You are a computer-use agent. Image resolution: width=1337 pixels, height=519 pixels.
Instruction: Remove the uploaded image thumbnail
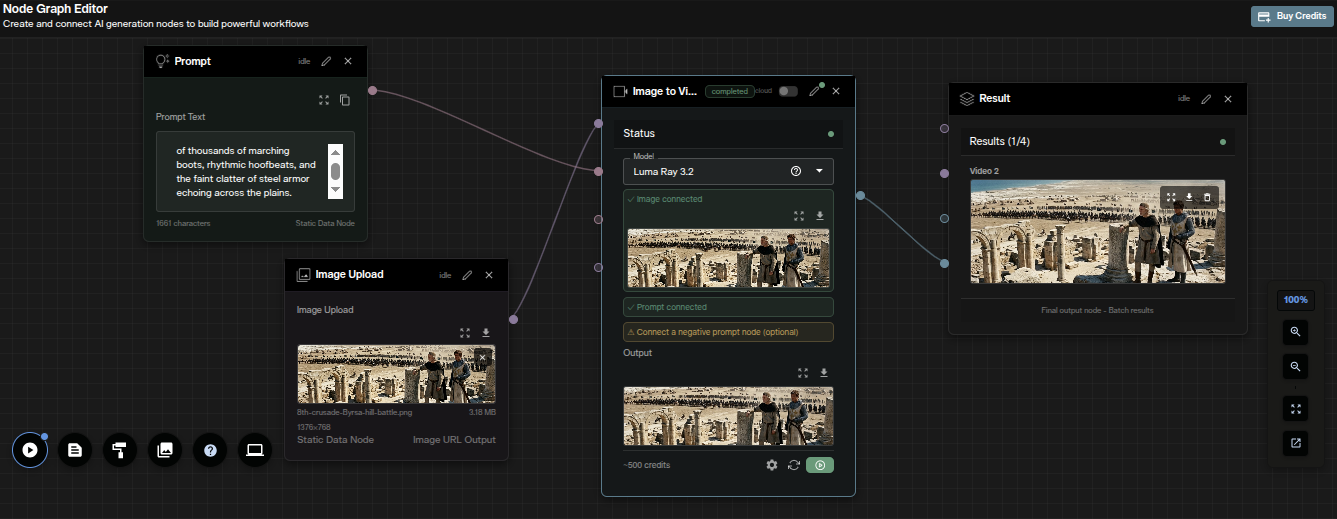coord(482,357)
